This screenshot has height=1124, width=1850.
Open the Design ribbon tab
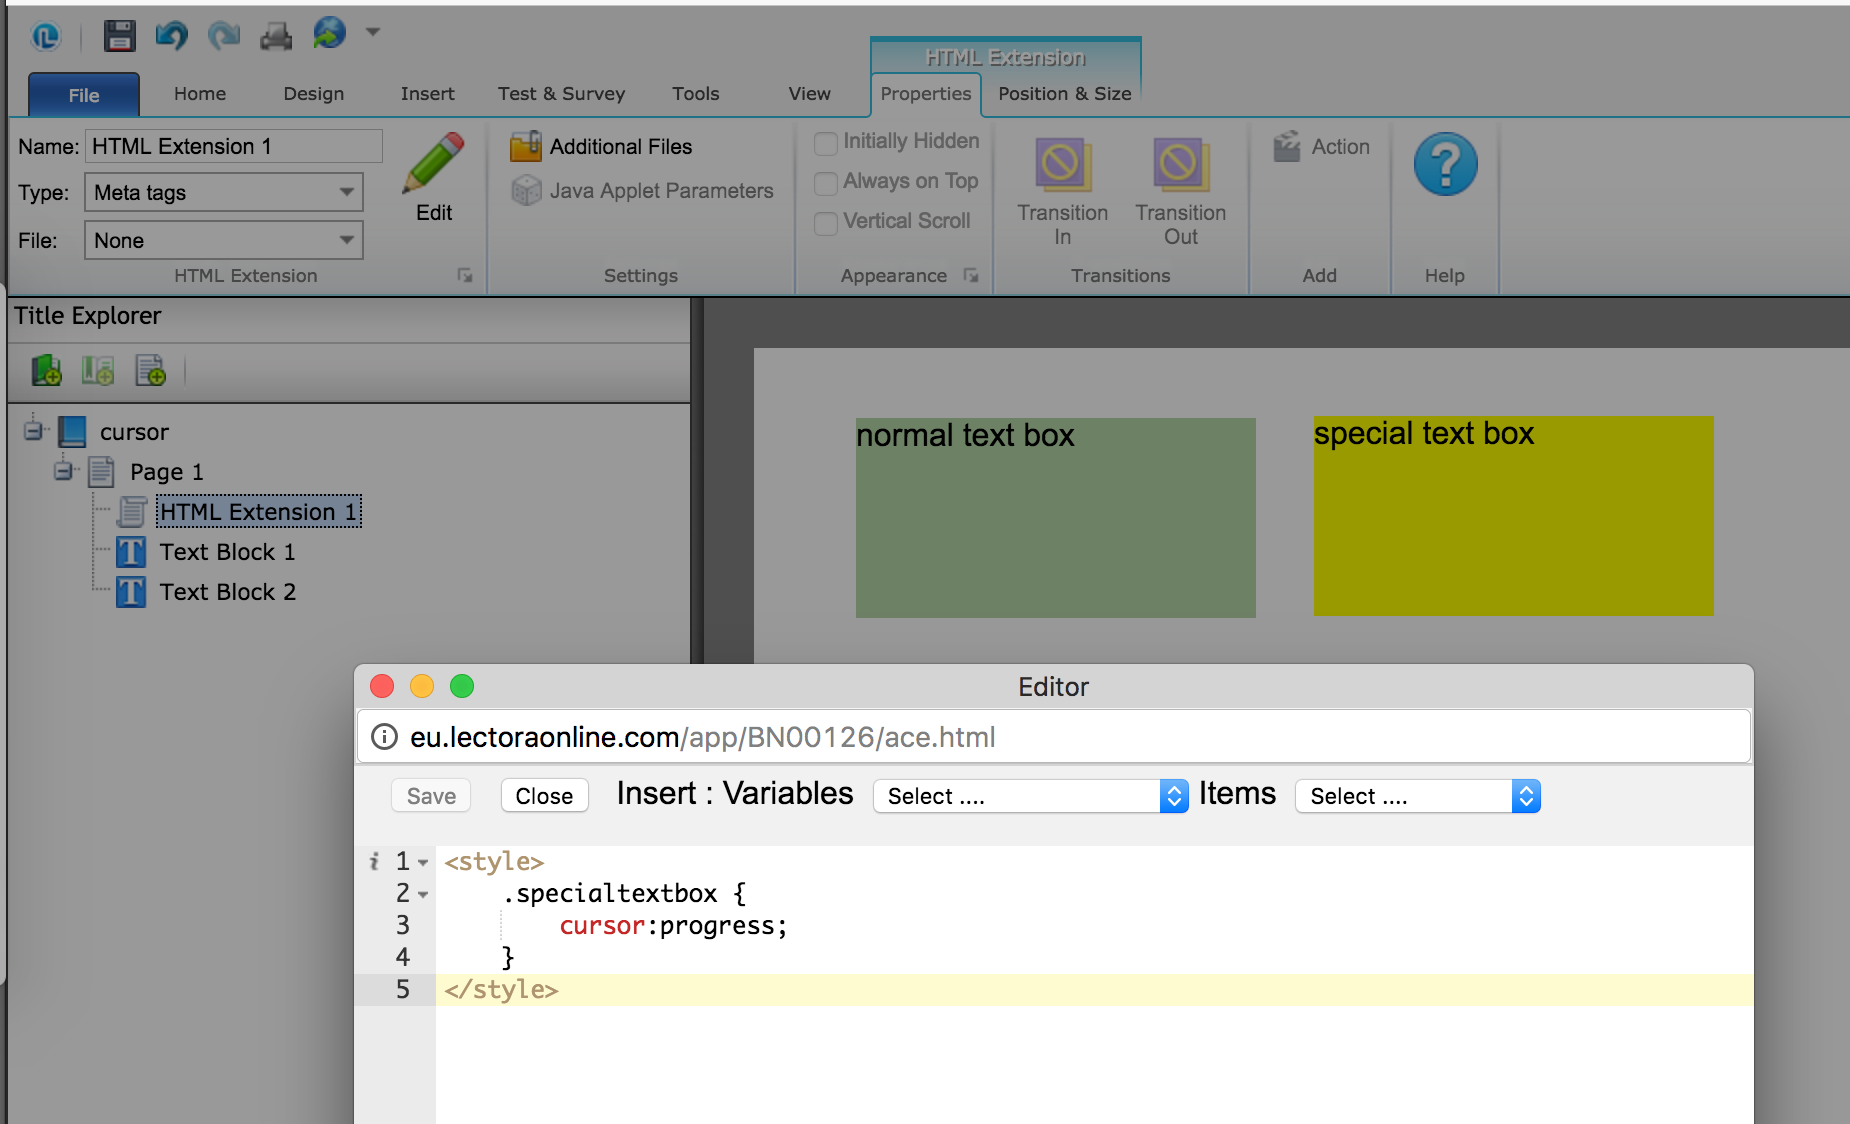(x=313, y=93)
